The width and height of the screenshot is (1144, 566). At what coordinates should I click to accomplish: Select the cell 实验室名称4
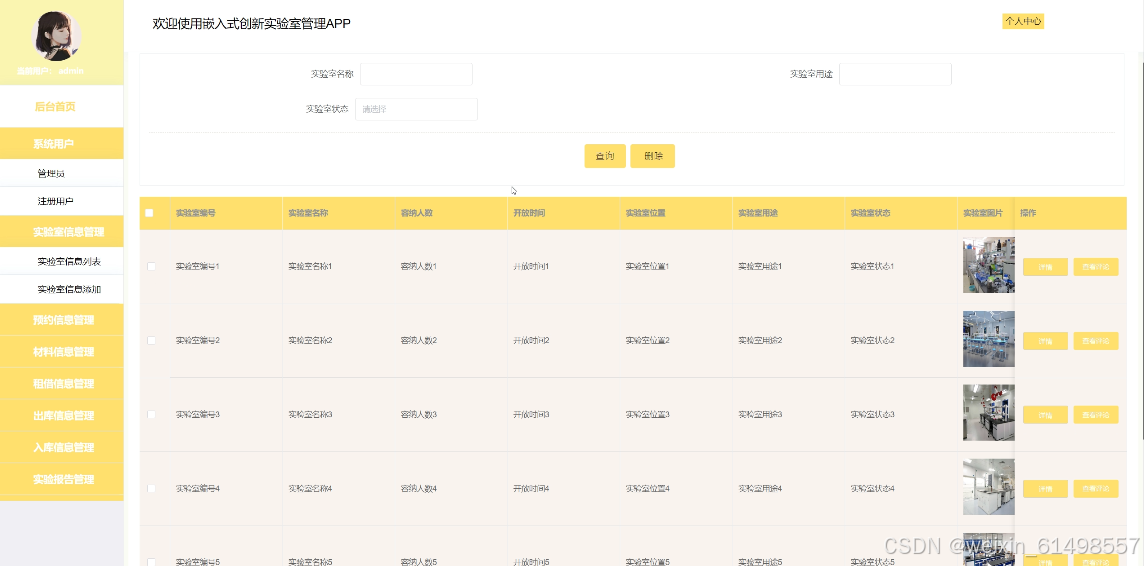310,488
